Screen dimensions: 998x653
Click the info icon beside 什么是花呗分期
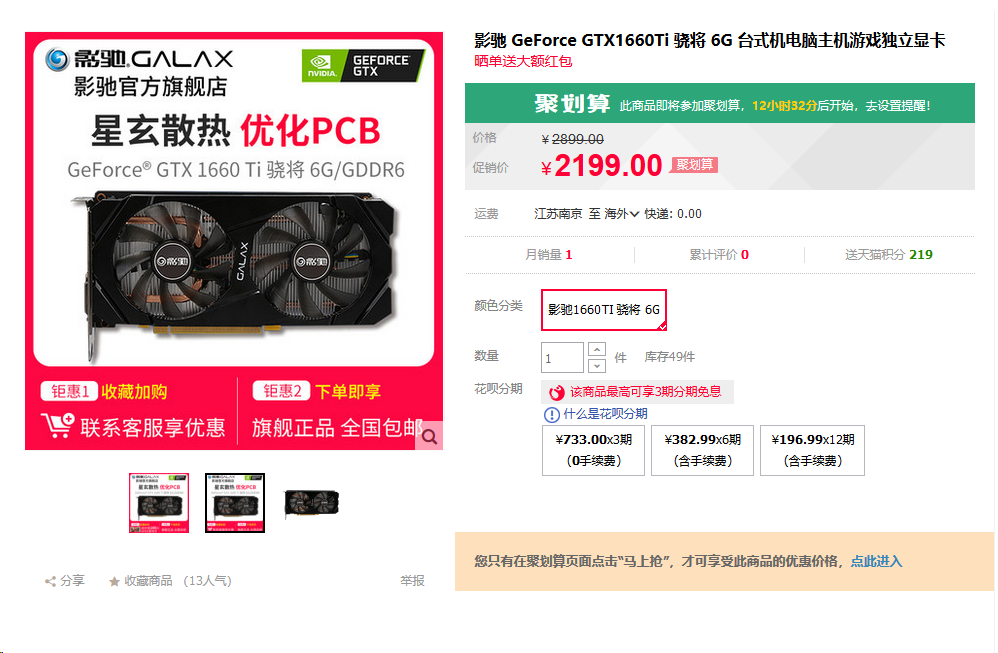551,415
